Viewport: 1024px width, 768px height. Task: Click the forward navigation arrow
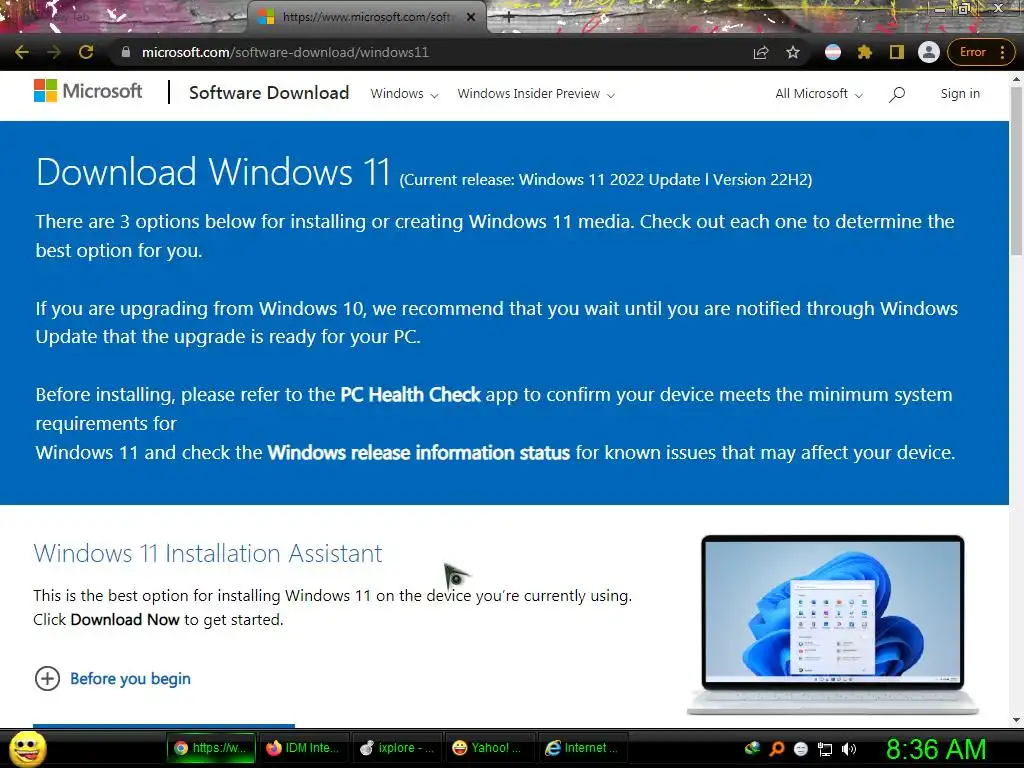(54, 52)
